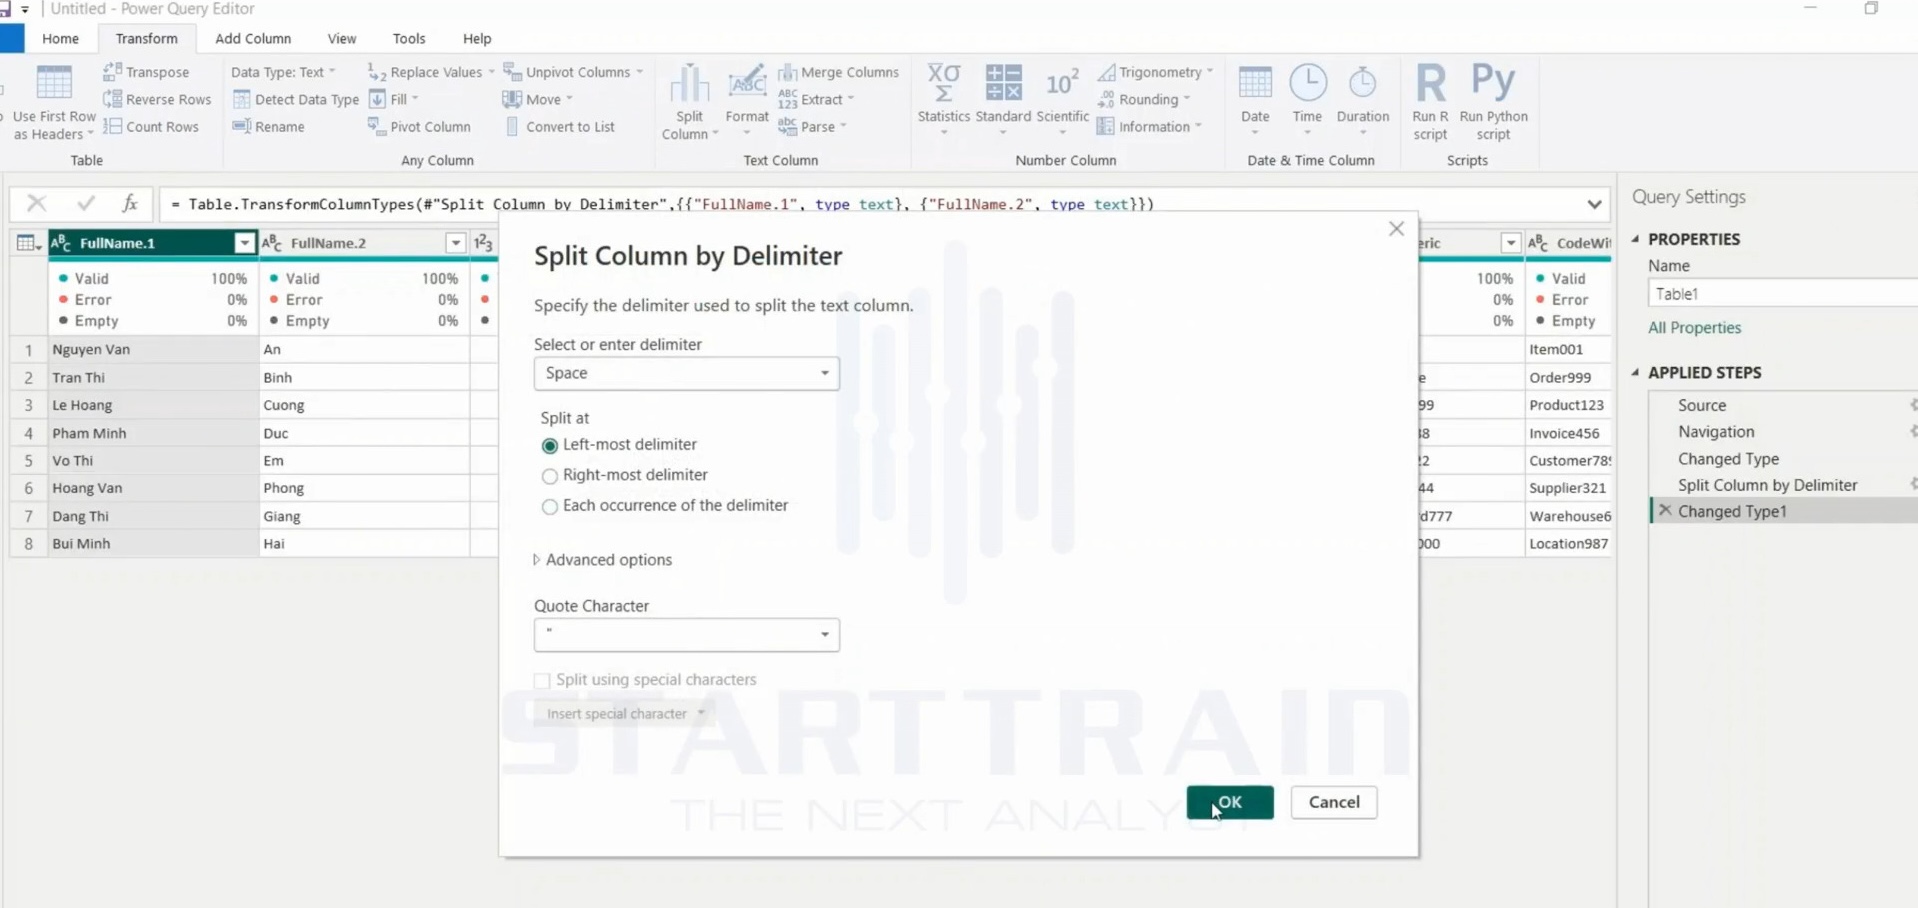
Task: Open the All Properties link
Action: pos(1694,328)
